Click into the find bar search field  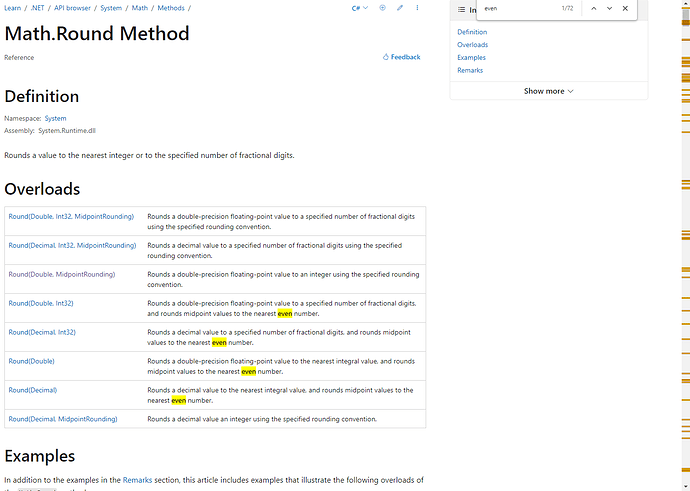click(x=519, y=8)
